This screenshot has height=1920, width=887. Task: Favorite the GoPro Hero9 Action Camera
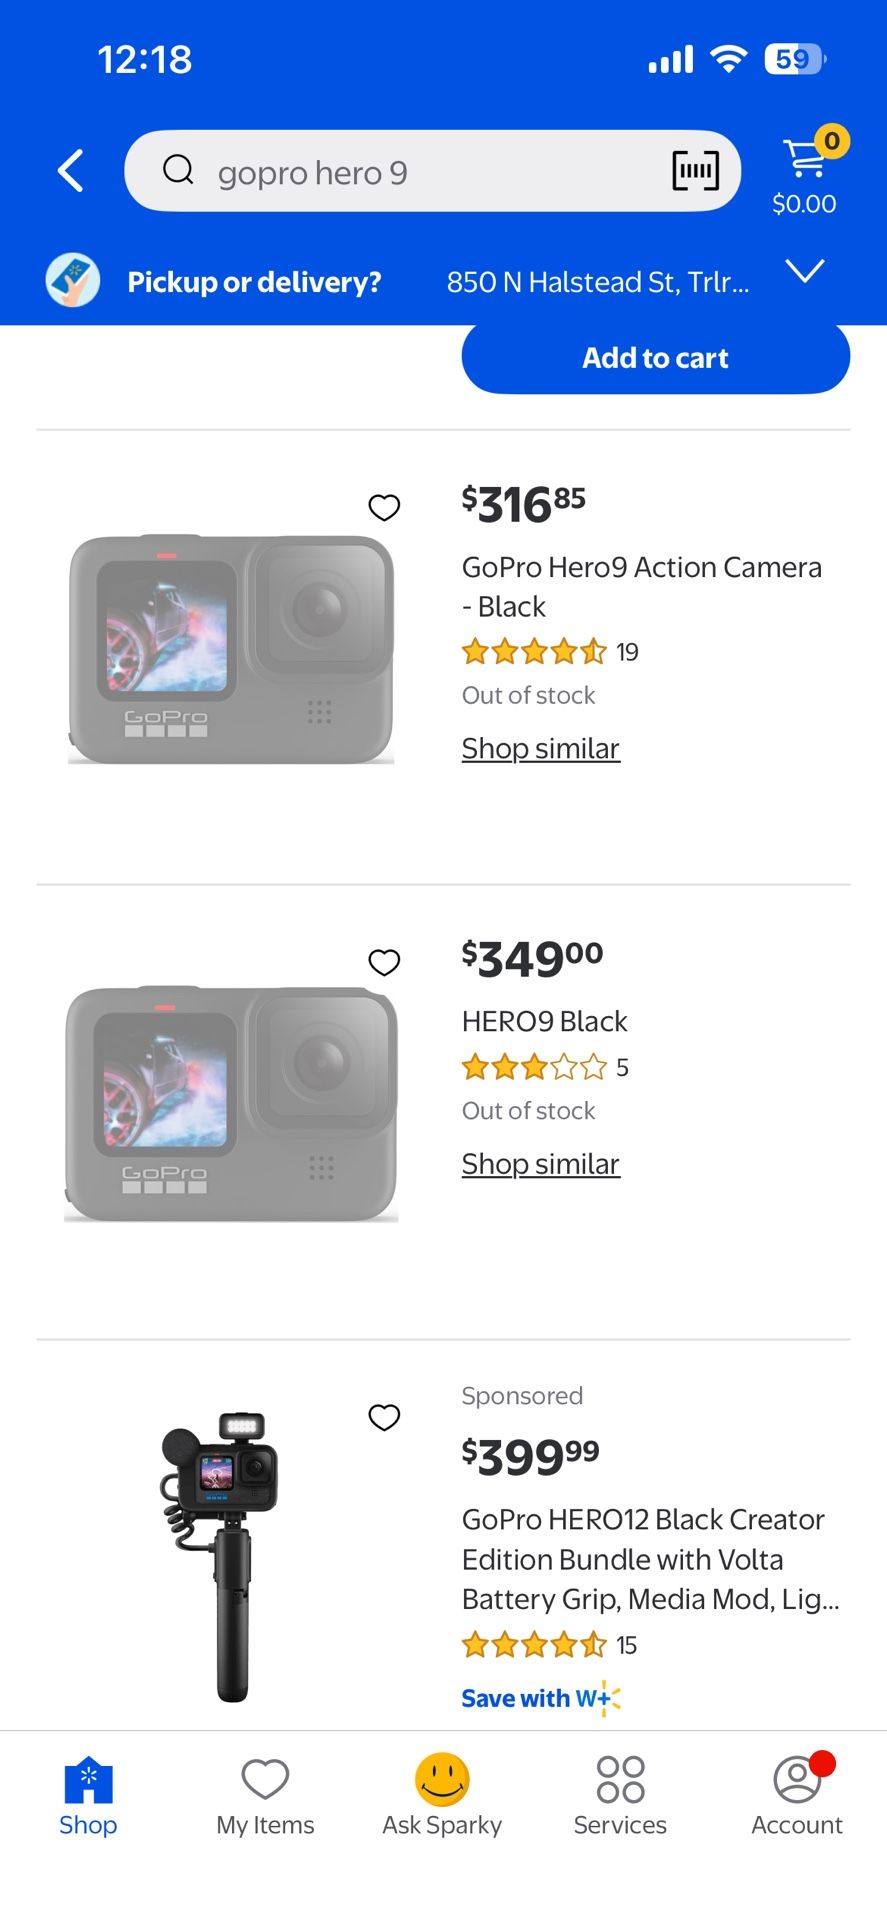click(384, 508)
